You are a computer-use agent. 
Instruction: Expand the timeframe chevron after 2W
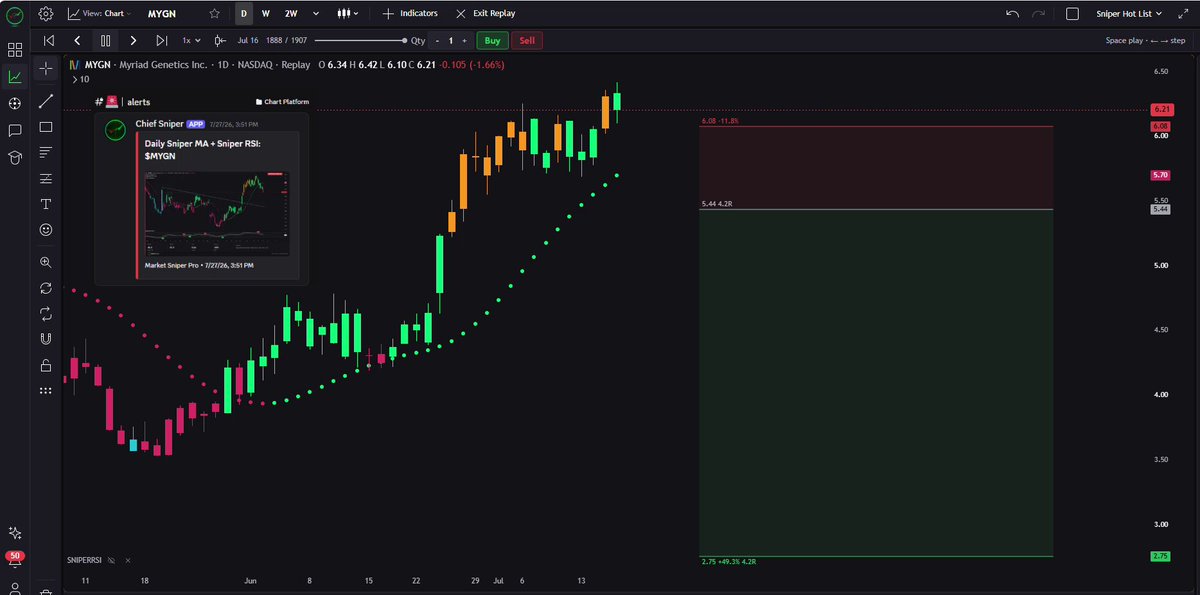point(316,14)
